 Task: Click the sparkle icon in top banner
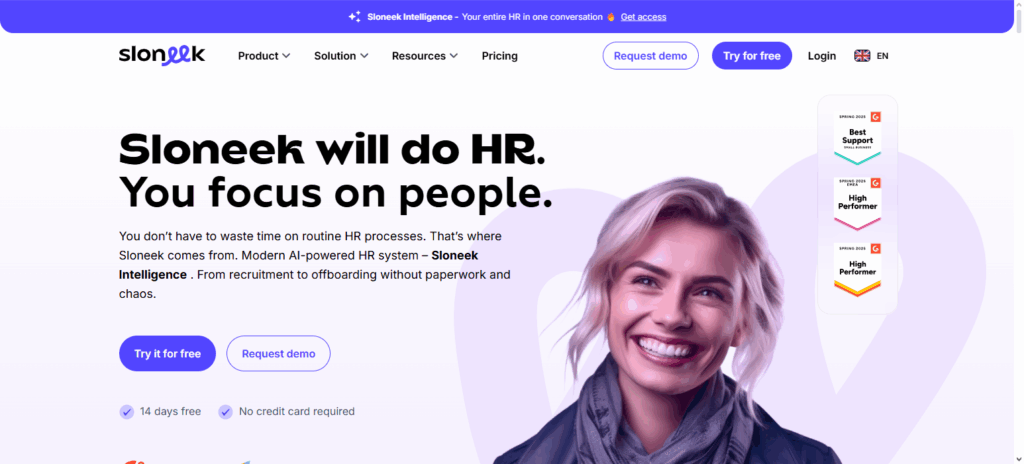tap(355, 17)
